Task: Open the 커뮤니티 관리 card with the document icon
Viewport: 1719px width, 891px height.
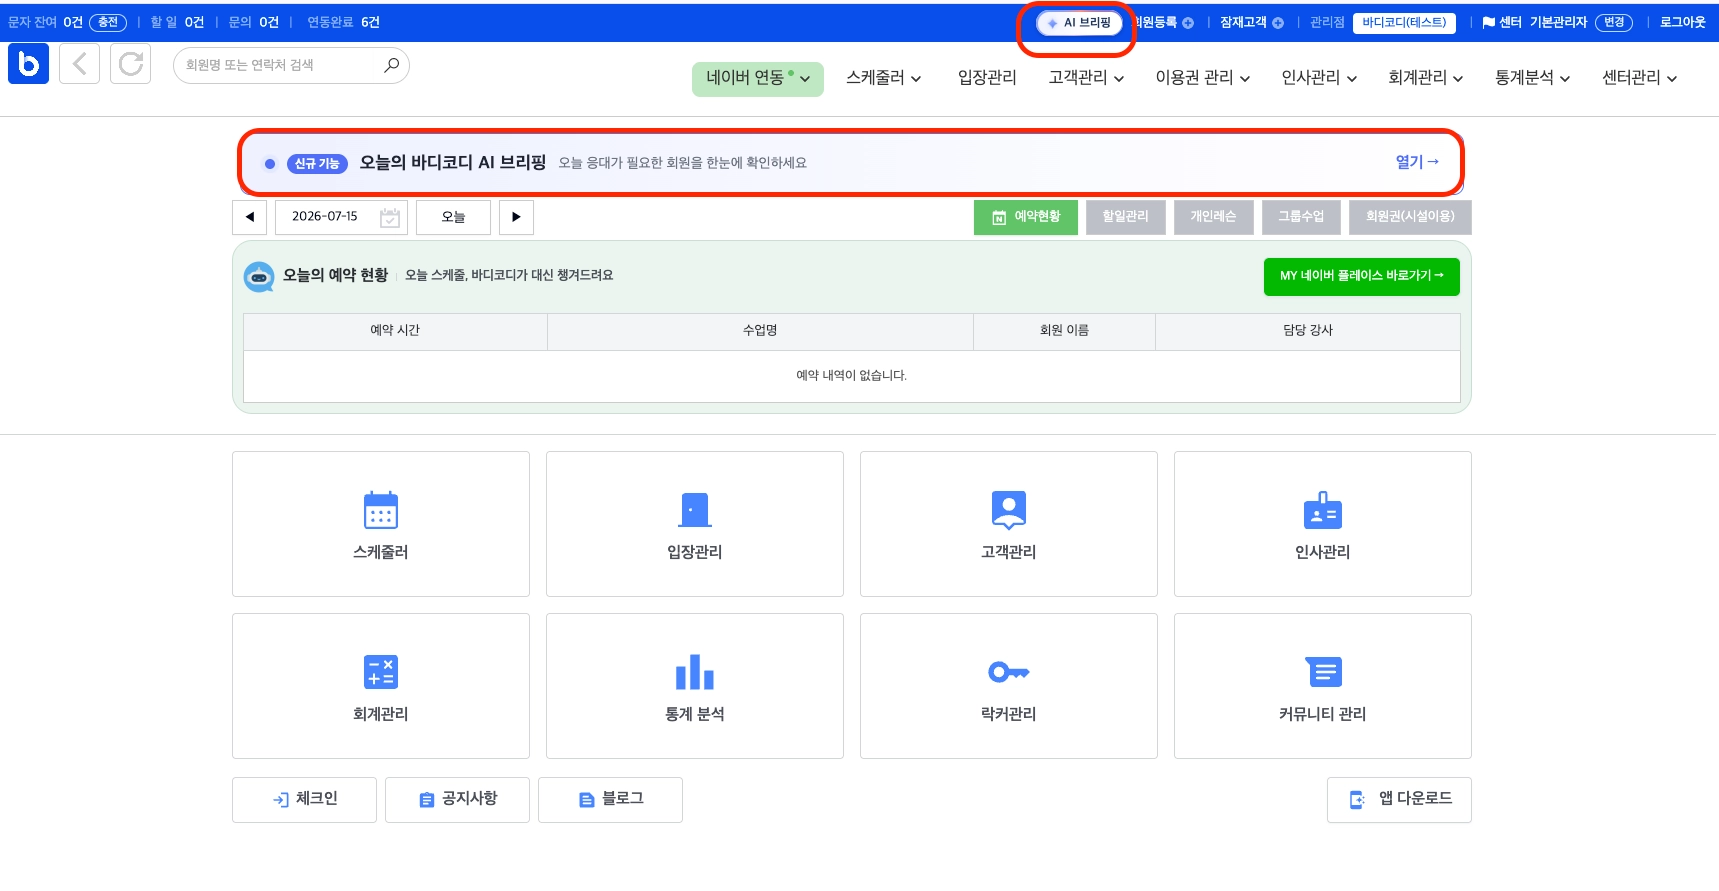Action: click(x=1323, y=686)
